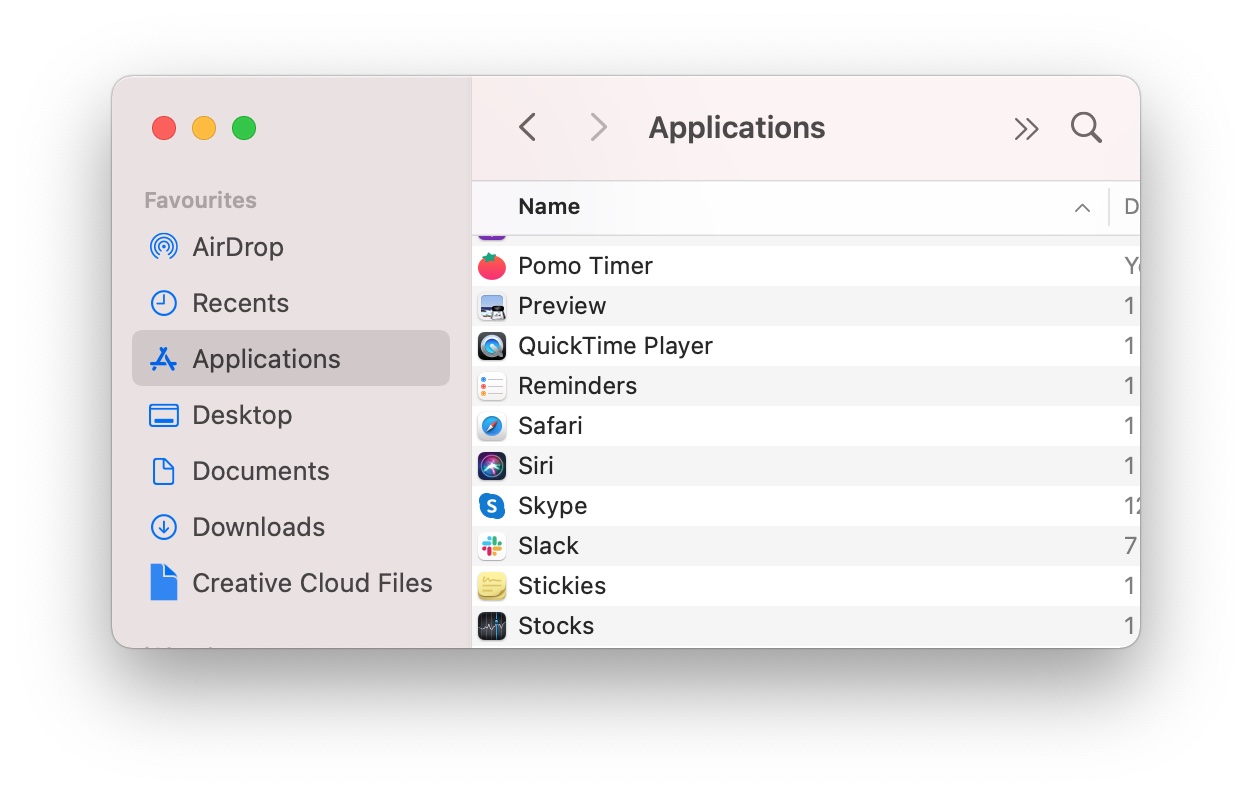Click the Favourites section heading
Screen dimensions: 1252x796
pyautogui.click(x=200, y=200)
